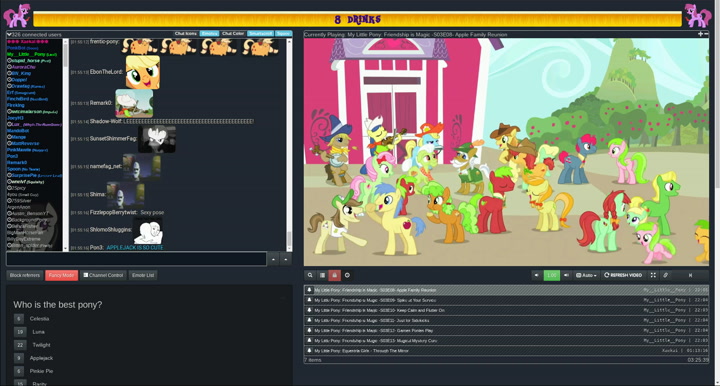Toggle Fancy Mode off

62,275
